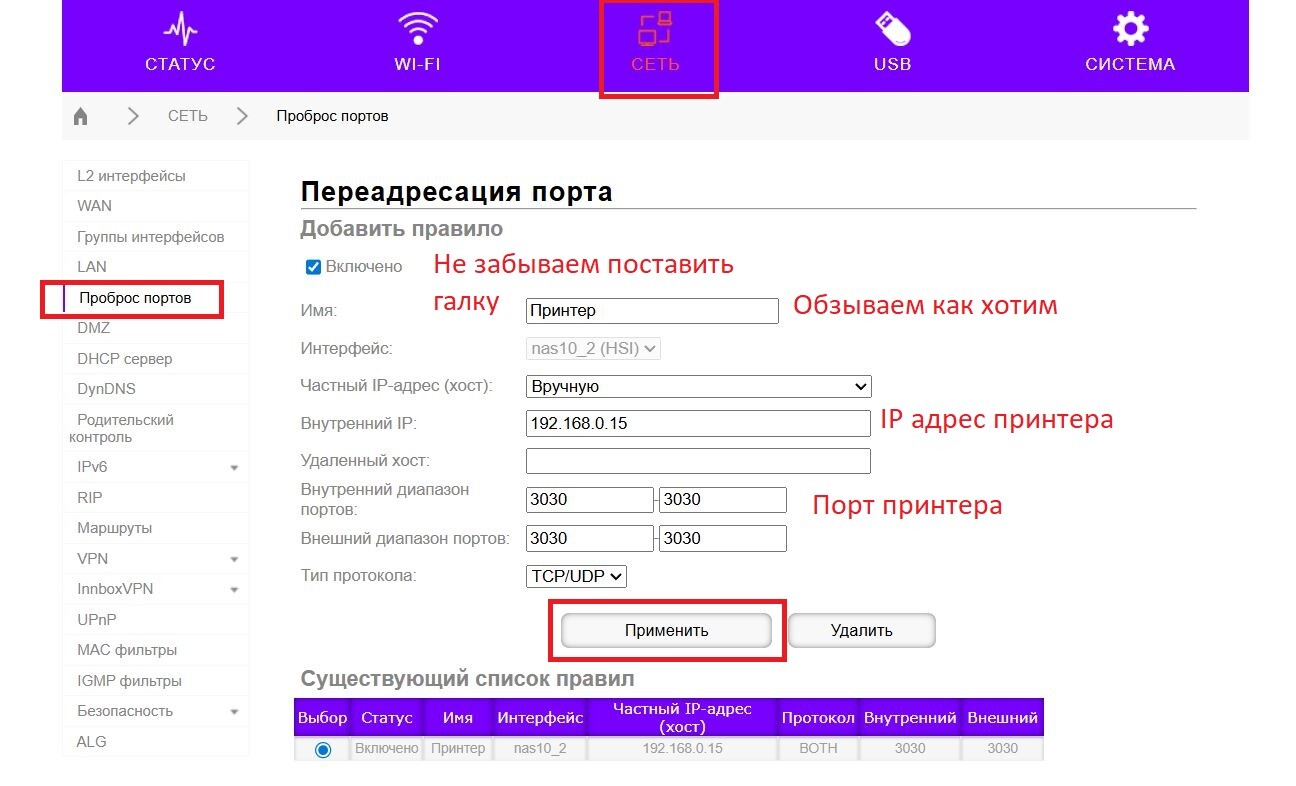The image size is (1296, 786).
Task: Click the Внутренний column header
Action: [910, 718]
